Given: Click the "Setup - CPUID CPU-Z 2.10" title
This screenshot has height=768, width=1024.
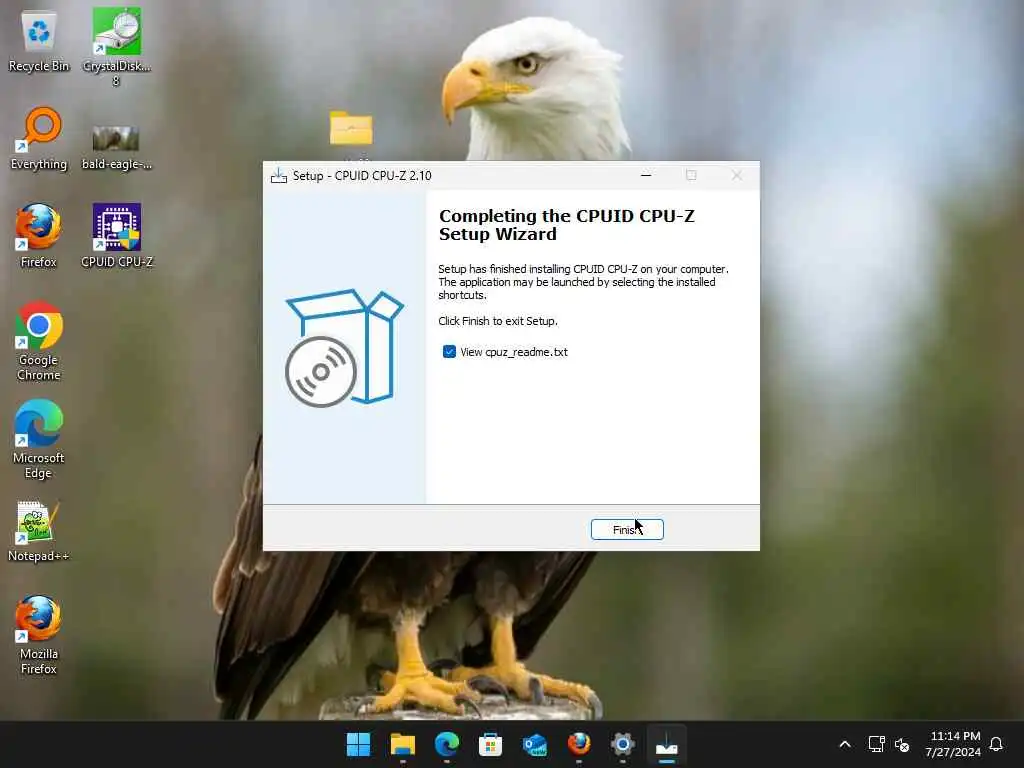Looking at the screenshot, I should click(x=362, y=176).
